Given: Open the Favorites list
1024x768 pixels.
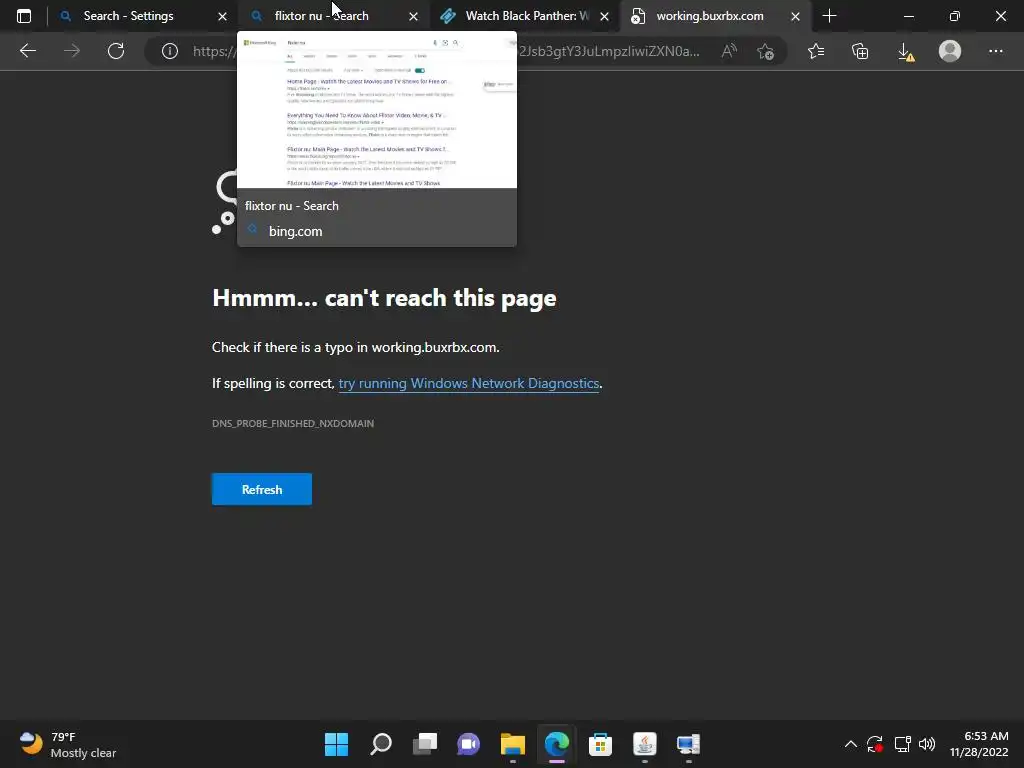Looking at the screenshot, I should tap(816, 51).
